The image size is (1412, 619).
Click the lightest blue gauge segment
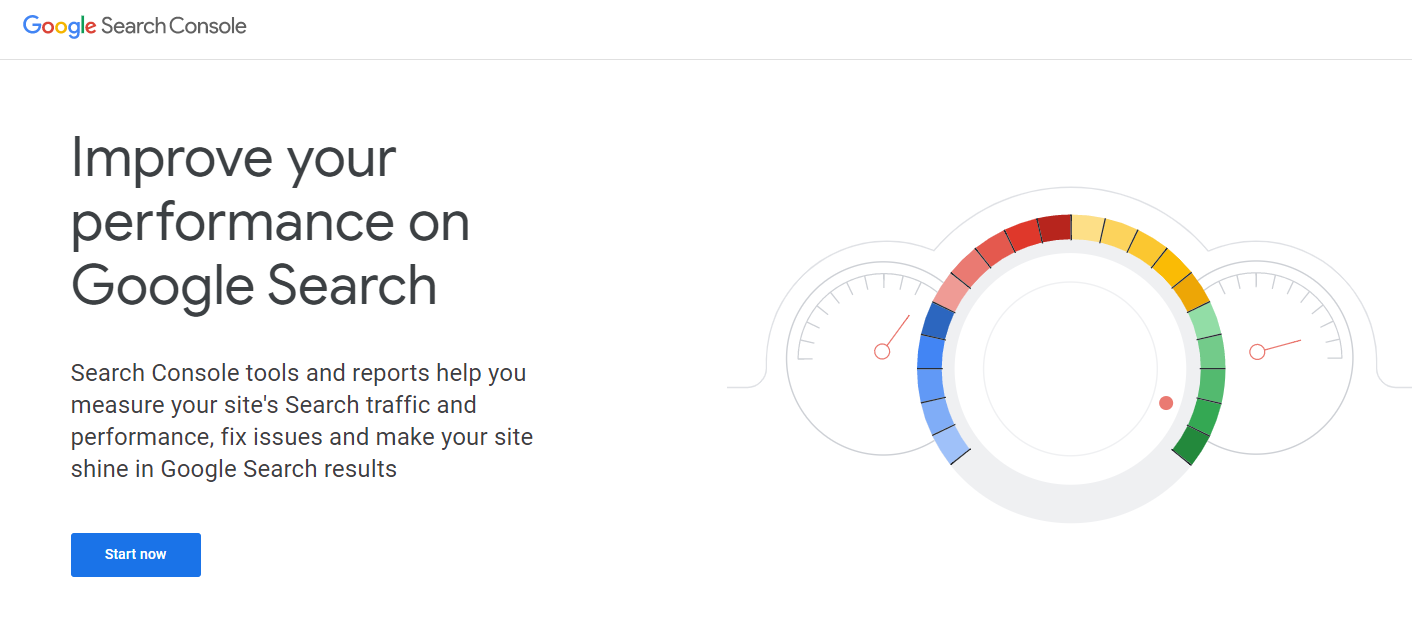950,444
